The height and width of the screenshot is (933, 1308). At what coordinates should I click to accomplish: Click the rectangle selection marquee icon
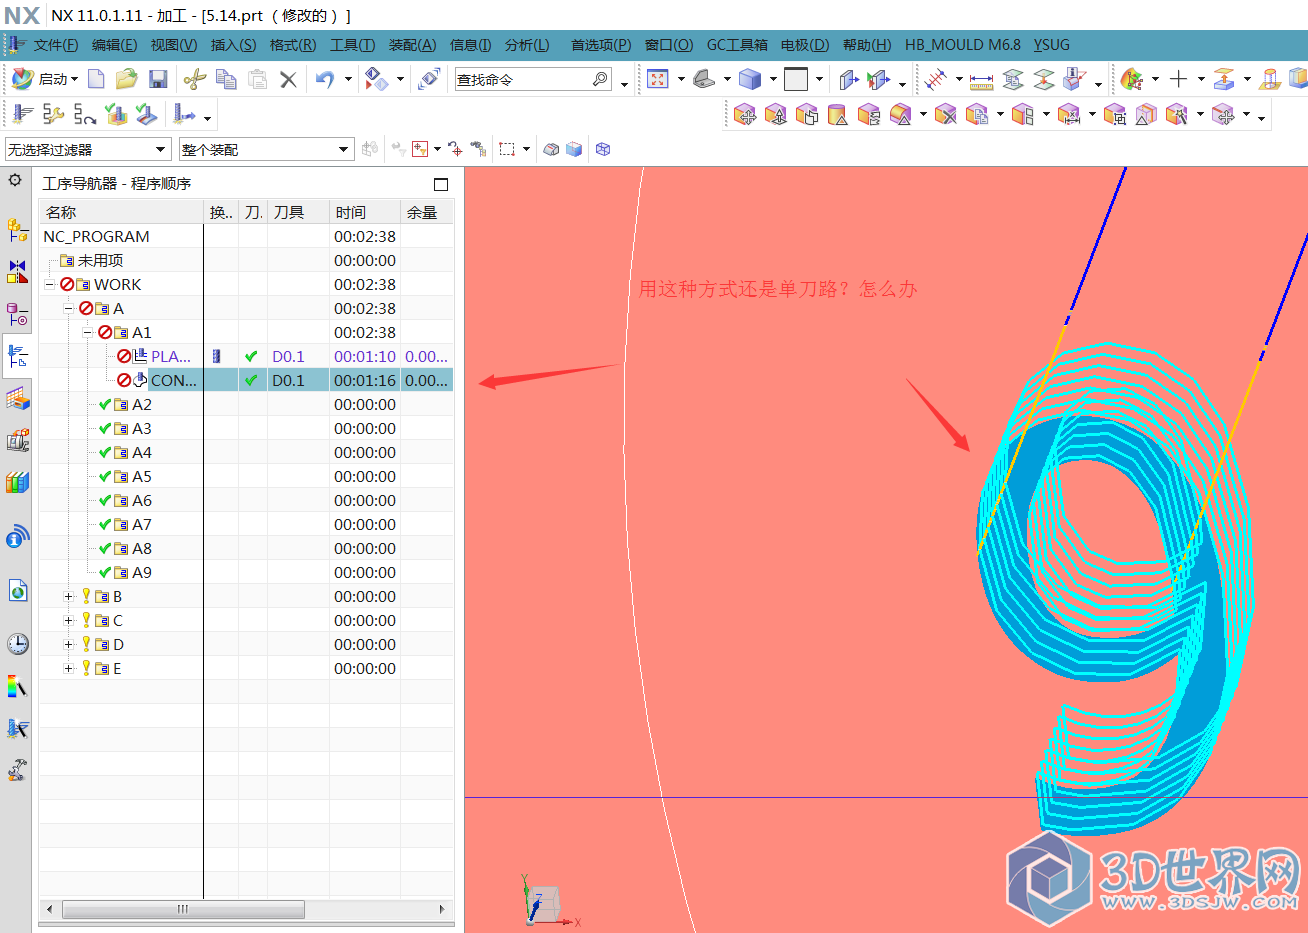coord(507,149)
